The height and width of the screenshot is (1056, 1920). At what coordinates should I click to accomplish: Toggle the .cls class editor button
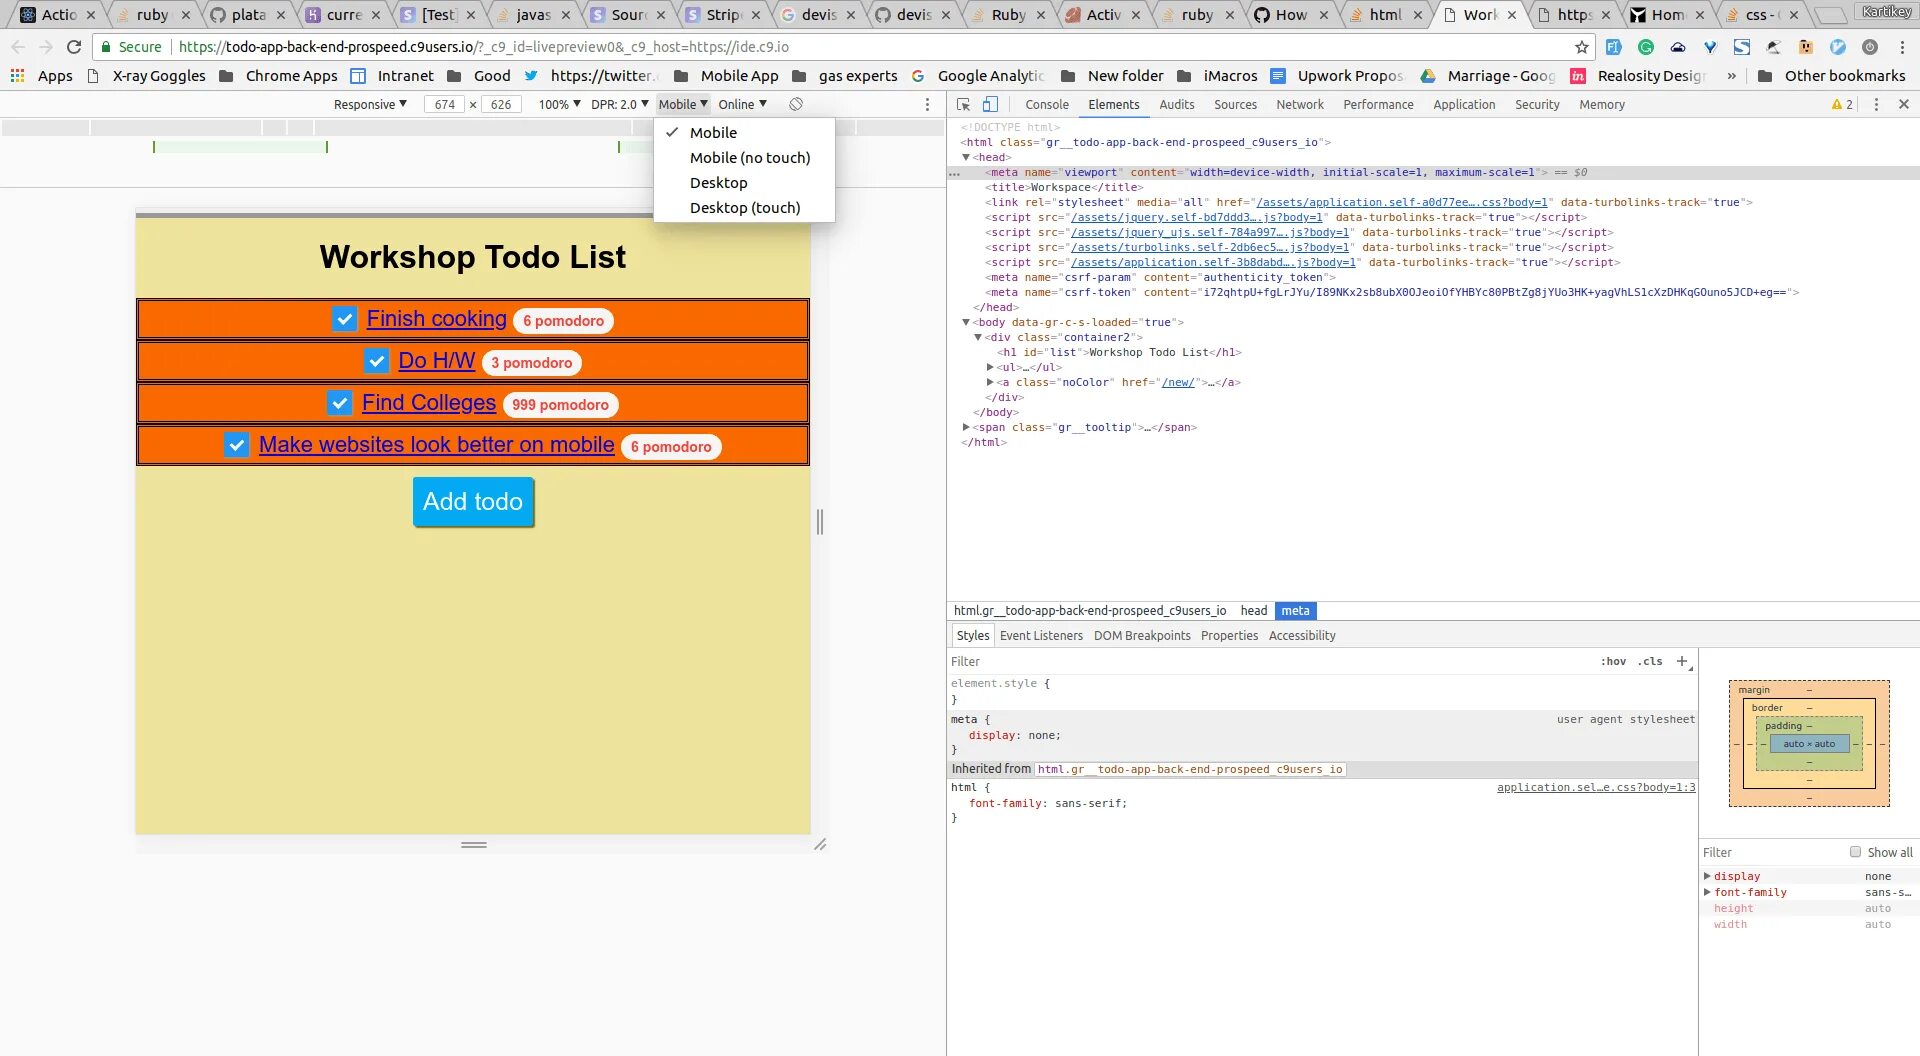pyautogui.click(x=1651, y=661)
